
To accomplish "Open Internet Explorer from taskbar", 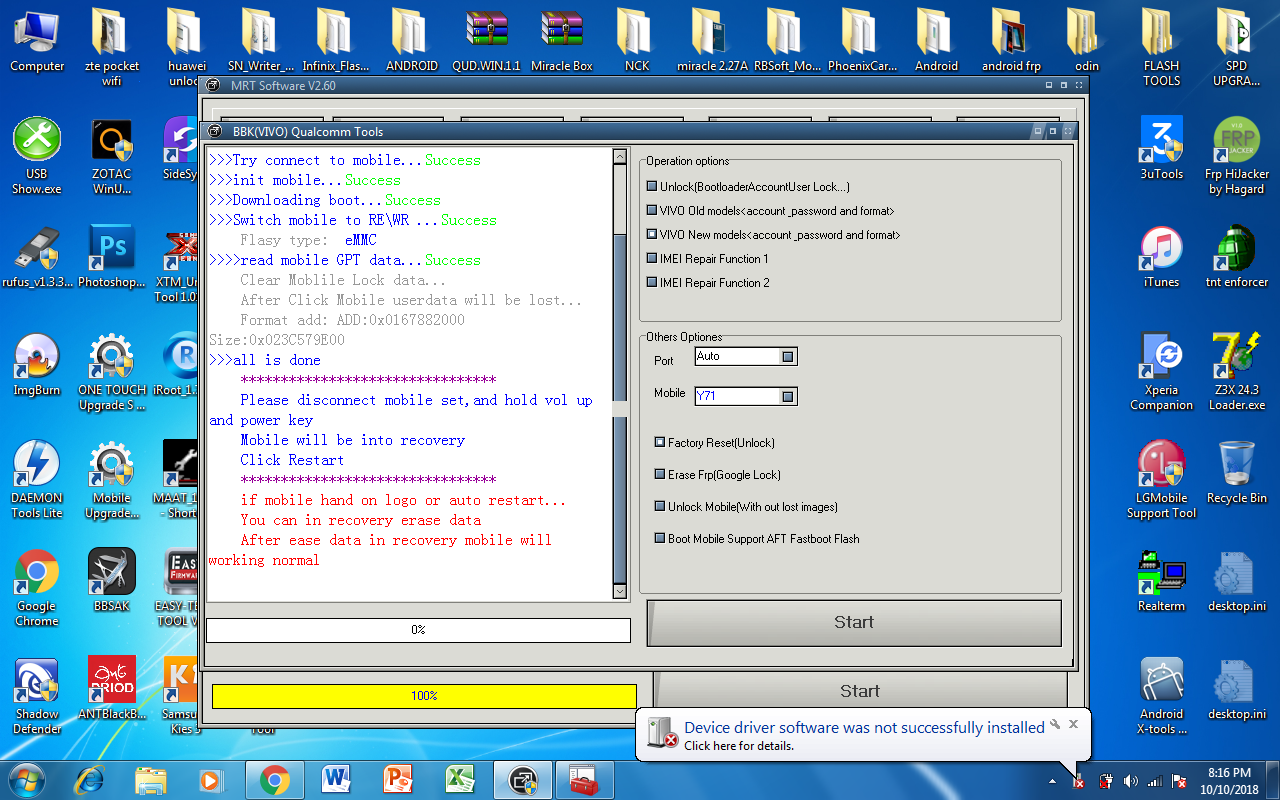I will pyautogui.click(x=89, y=779).
